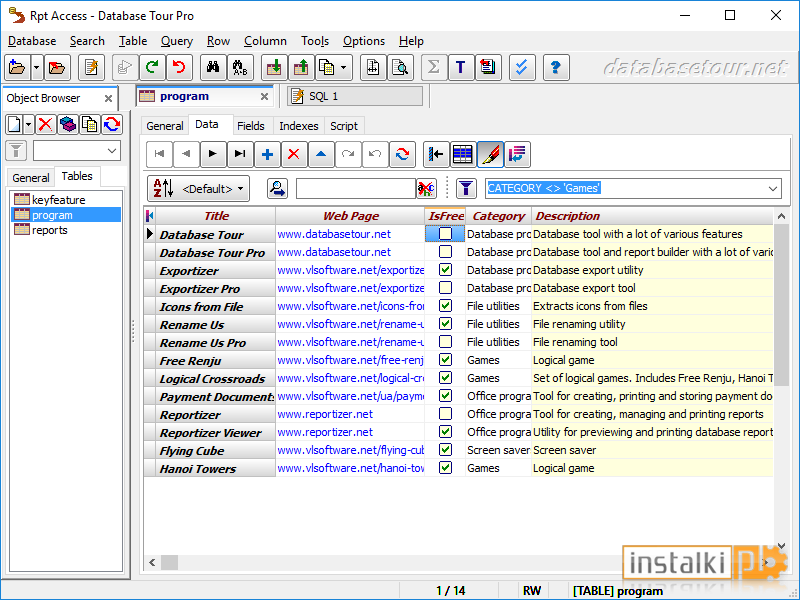800x600 pixels.
Task: Check IsFree for Rename Us Pro
Action: 445,342
